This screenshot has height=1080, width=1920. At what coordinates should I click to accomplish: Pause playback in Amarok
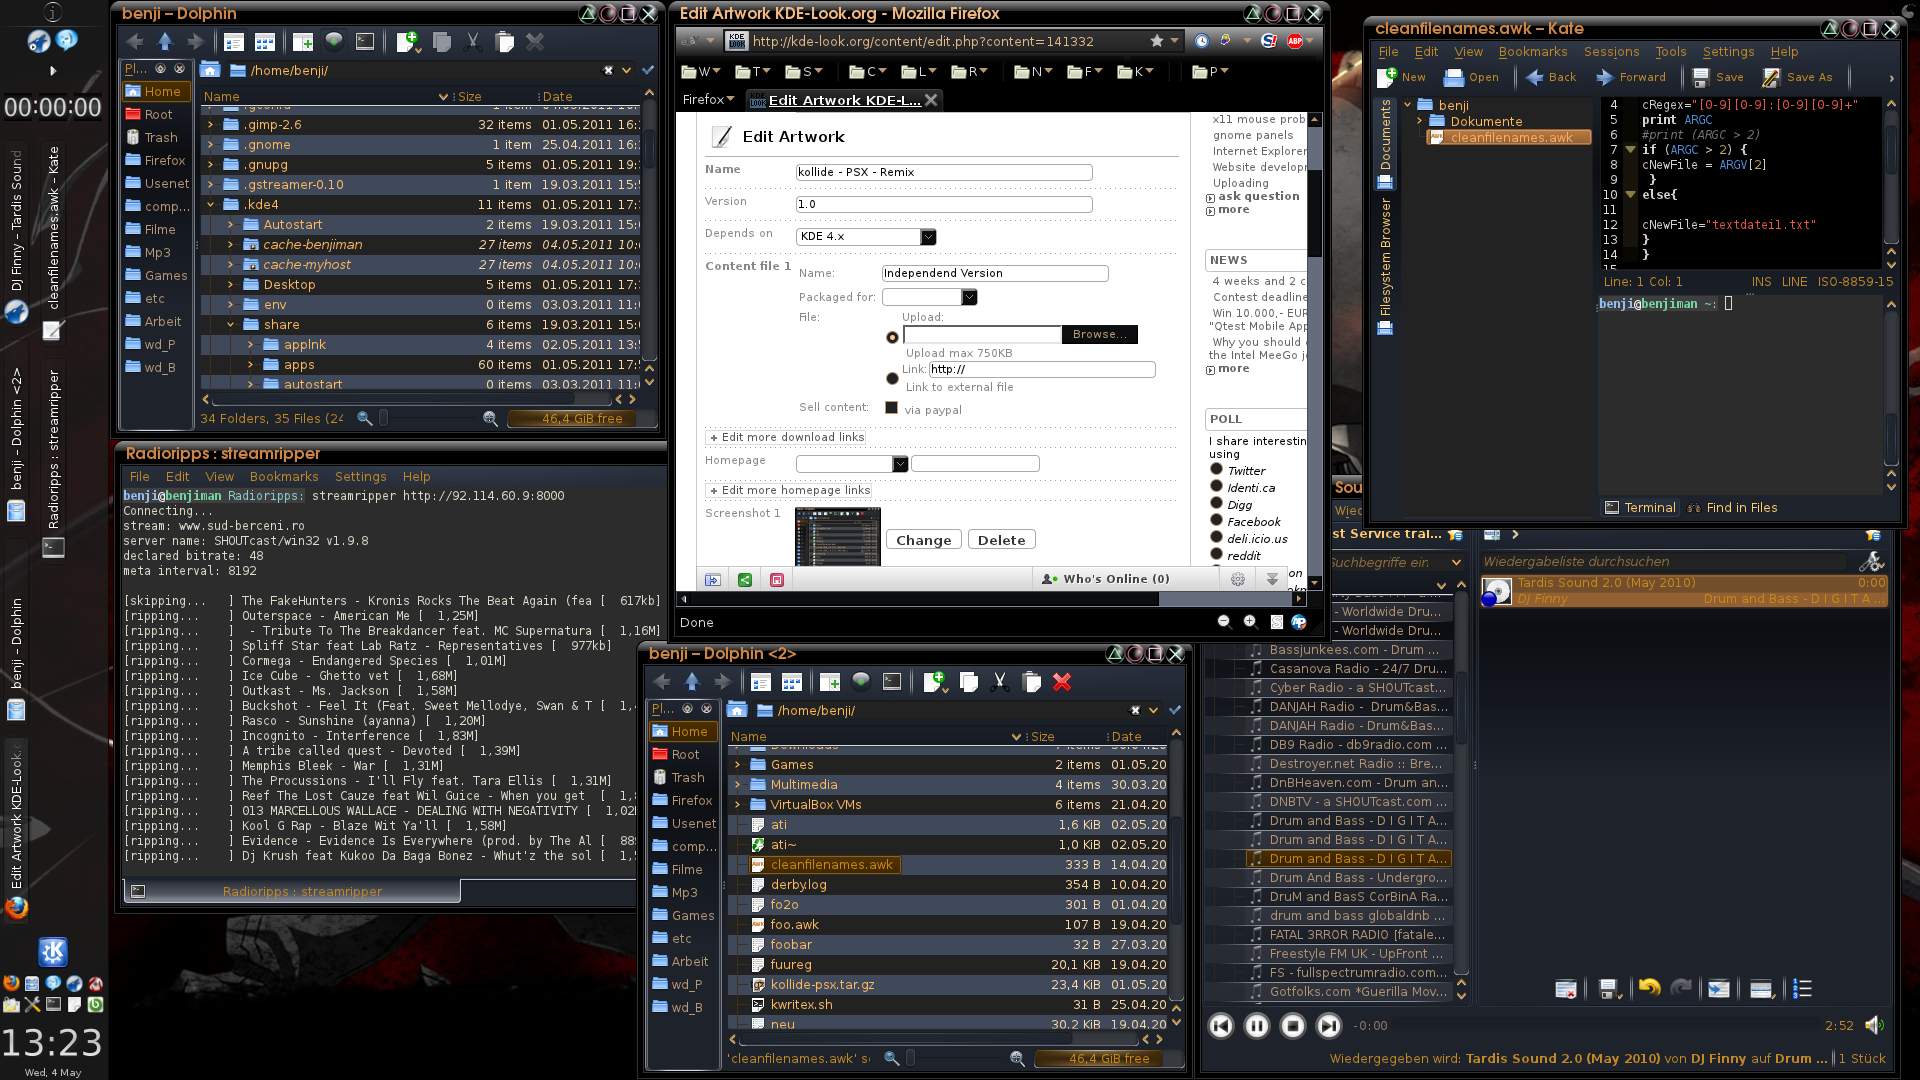pyautogui.click(x=1257, y=1025)
